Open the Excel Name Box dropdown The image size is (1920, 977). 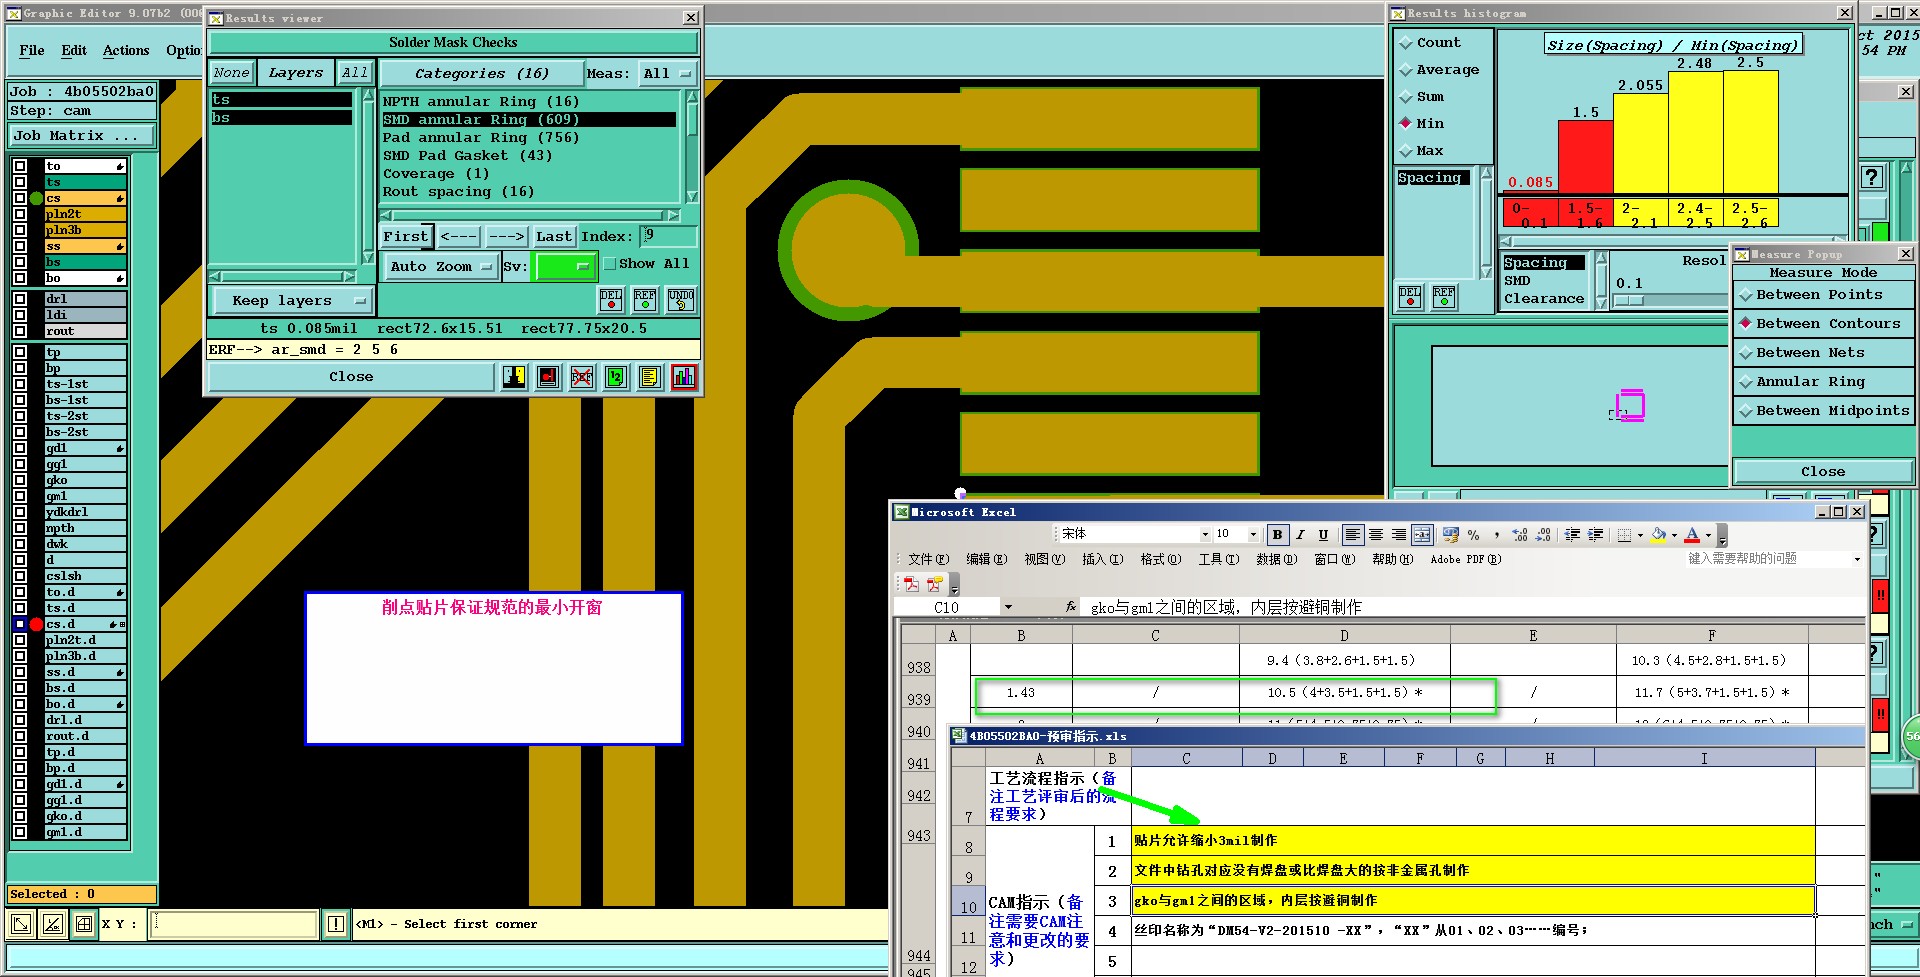[x=1008, y=607]
